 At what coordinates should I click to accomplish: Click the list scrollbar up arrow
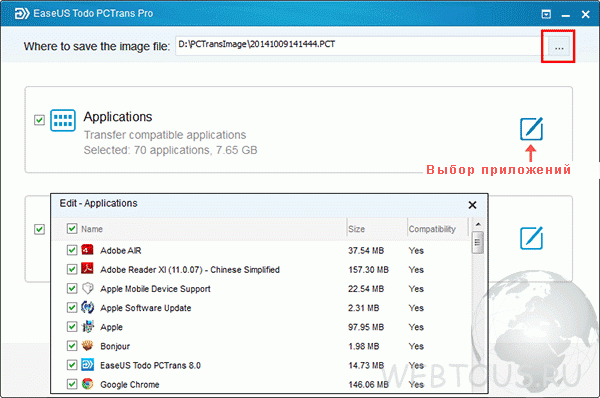point(478,224)
